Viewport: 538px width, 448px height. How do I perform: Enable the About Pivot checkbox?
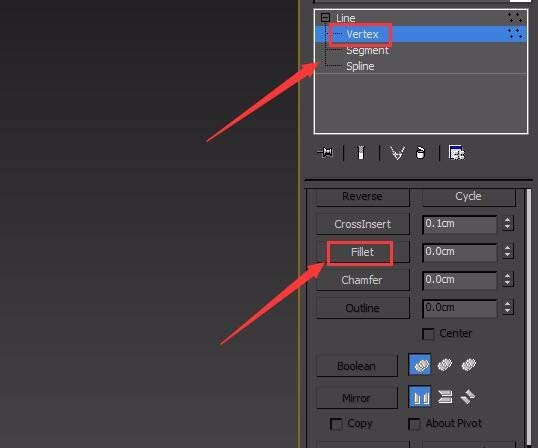point(414,424)
